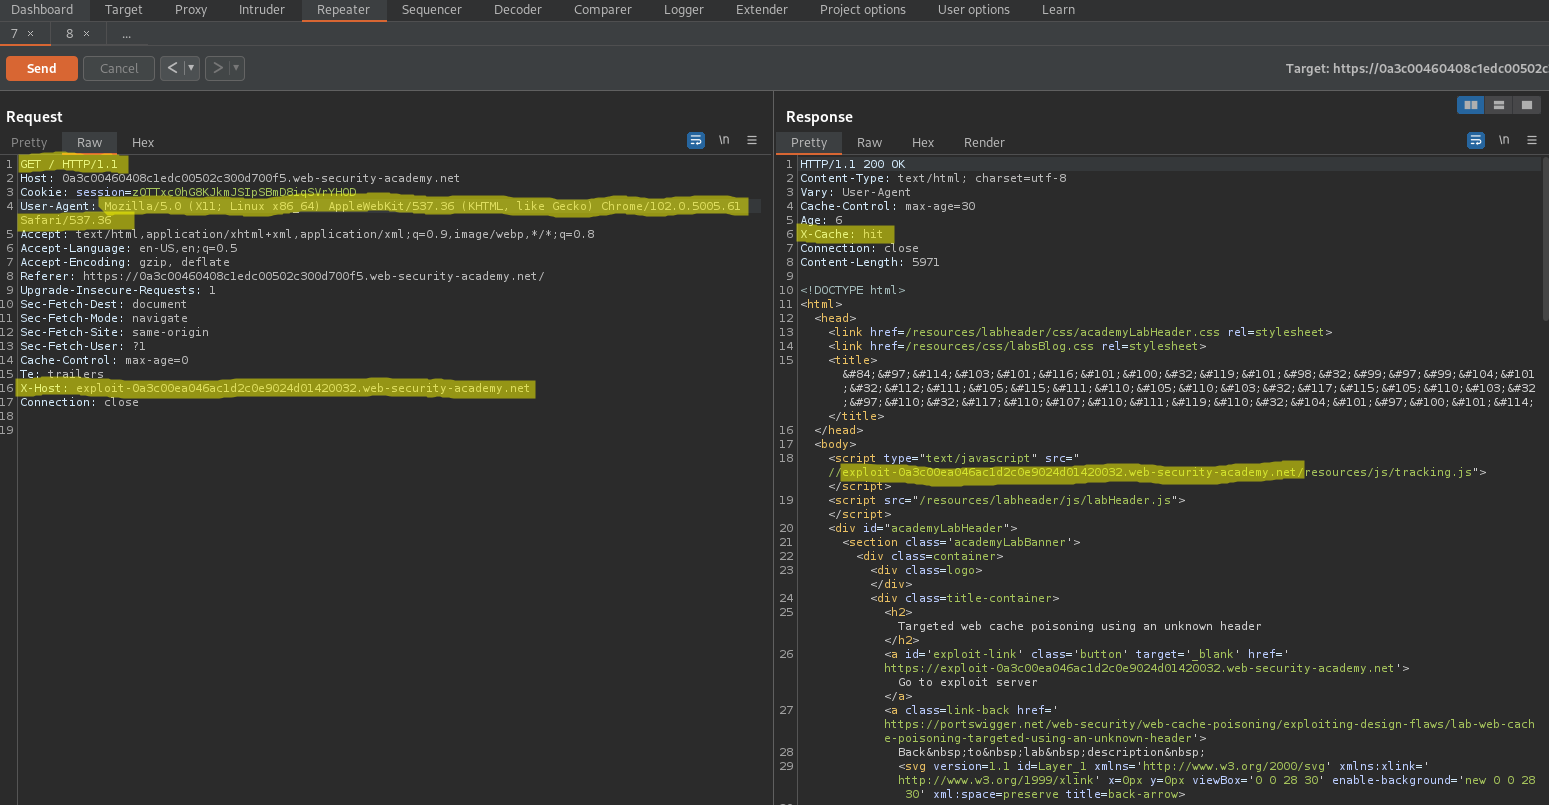Select Repeater request tab 7
The width and height of the screenshot is (1549, 805).
15,34
